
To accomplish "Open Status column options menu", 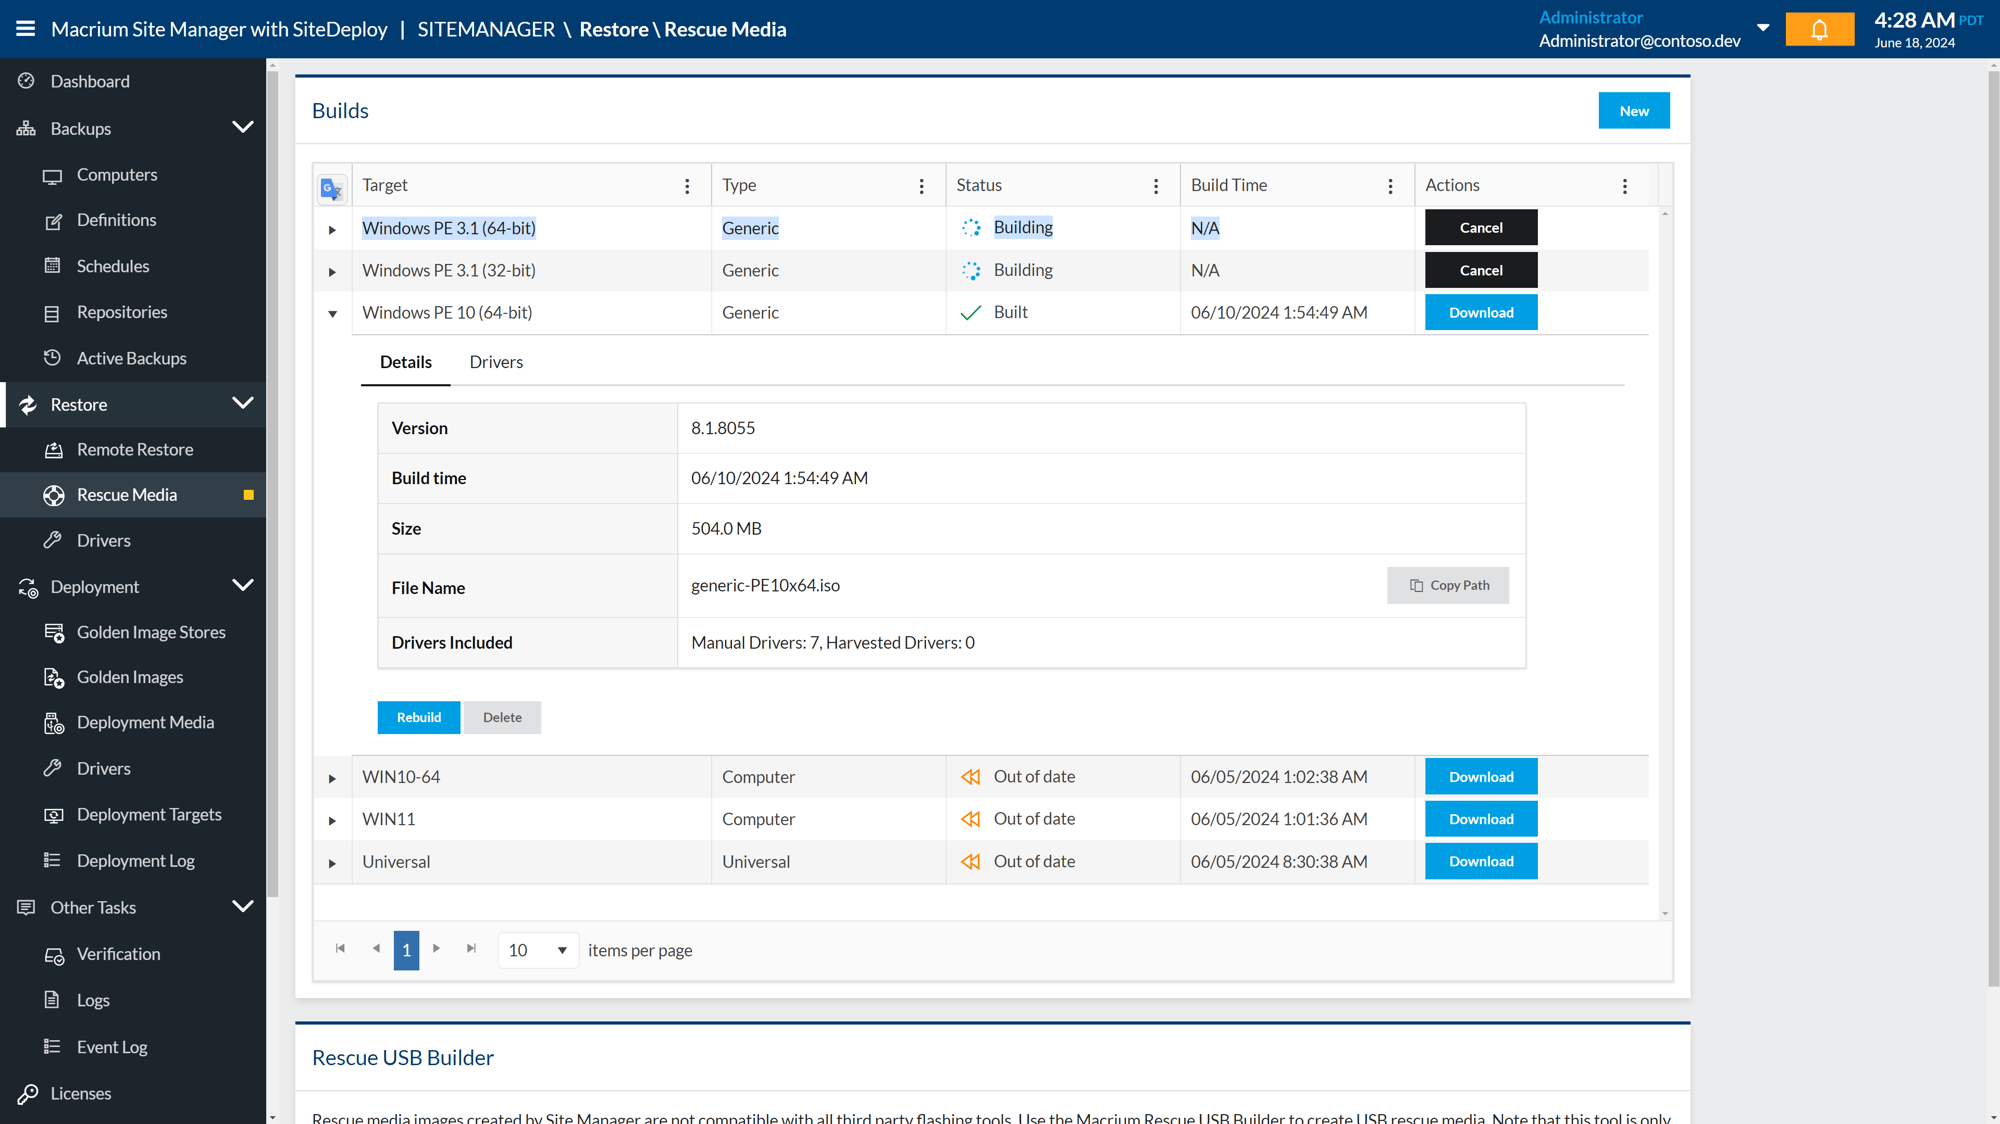I will pyautogui.click(x=1156, y=186).
